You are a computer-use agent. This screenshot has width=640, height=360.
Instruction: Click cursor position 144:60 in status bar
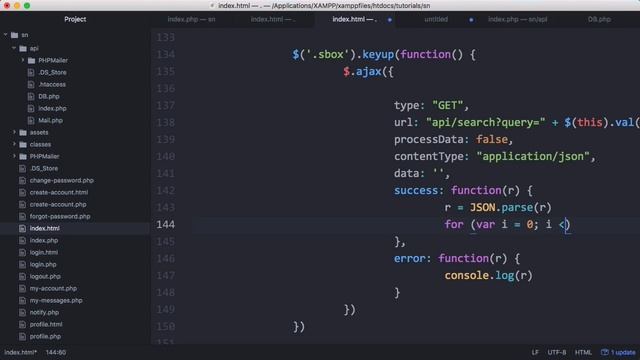56,352
